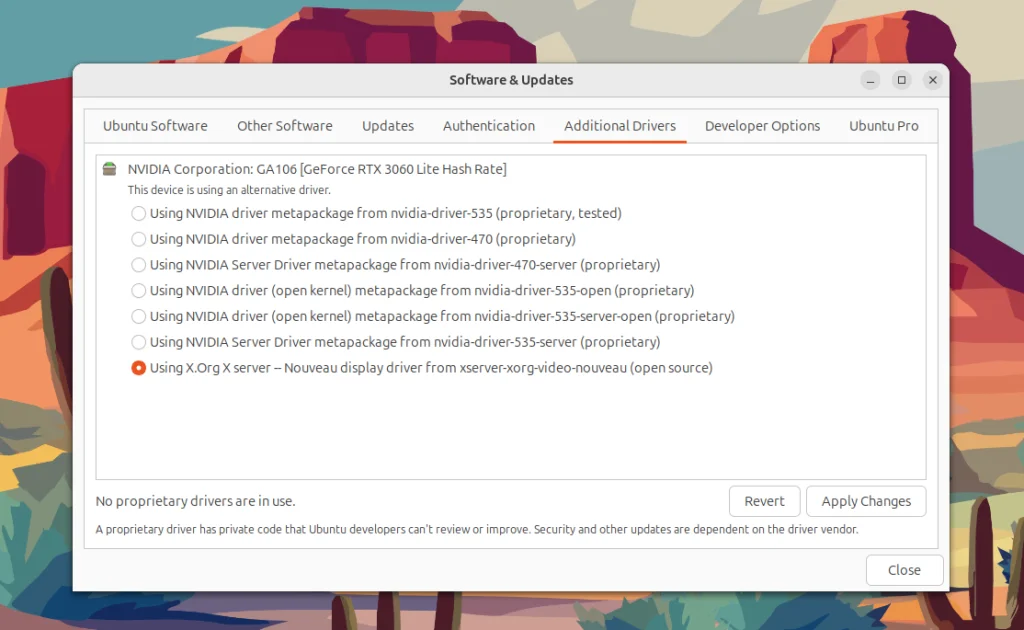Viewport: 1024px width, 630px height.
Task: Open the Ubuntu Pro tab
Action: [x=884, y=126]
